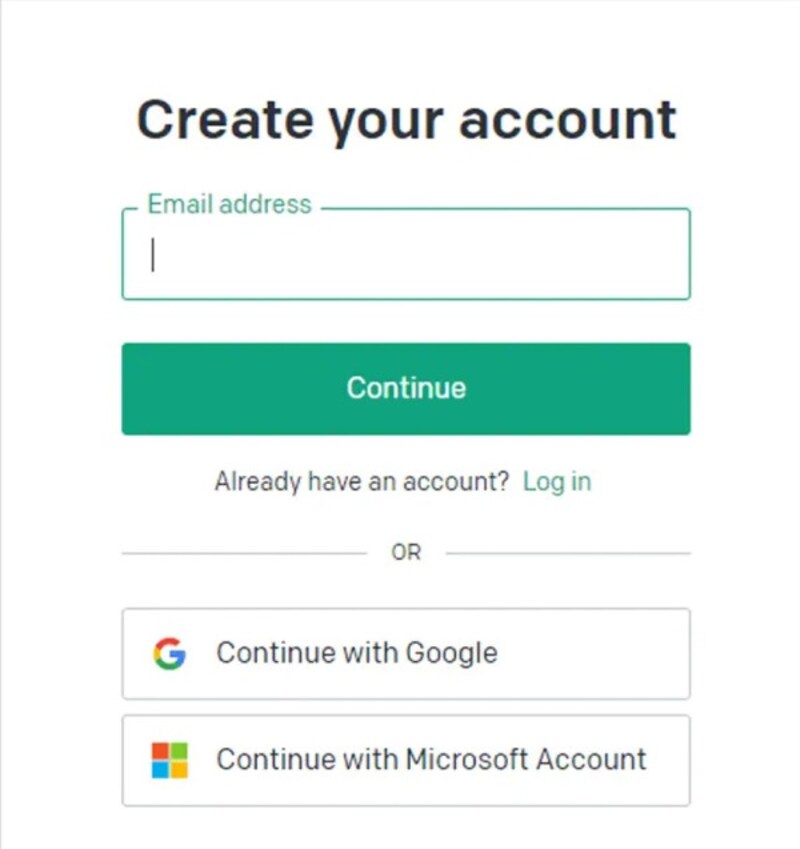Click the 'Email address' floating label
Screen dimensions: 800x849
(x=229, y=204)
